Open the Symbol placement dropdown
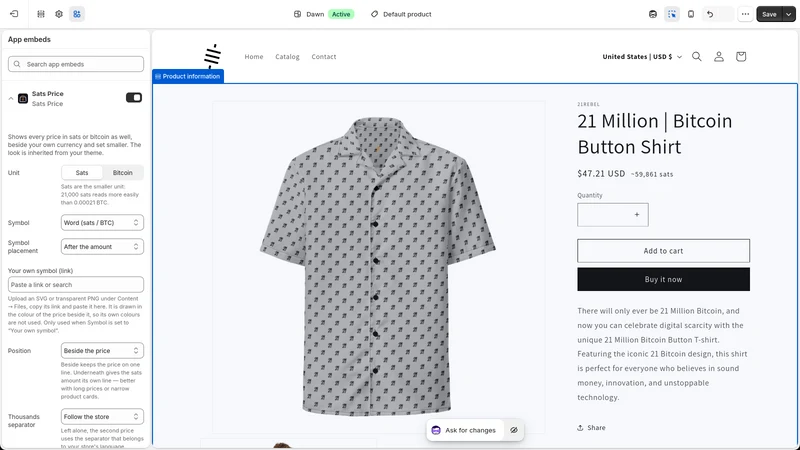 (x=102, y=246)
